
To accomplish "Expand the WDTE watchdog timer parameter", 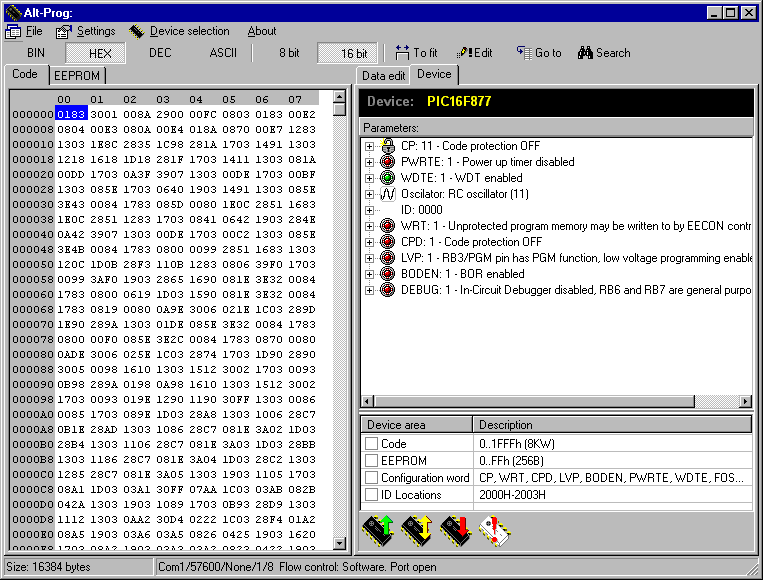I will click(x=369, y=178).
